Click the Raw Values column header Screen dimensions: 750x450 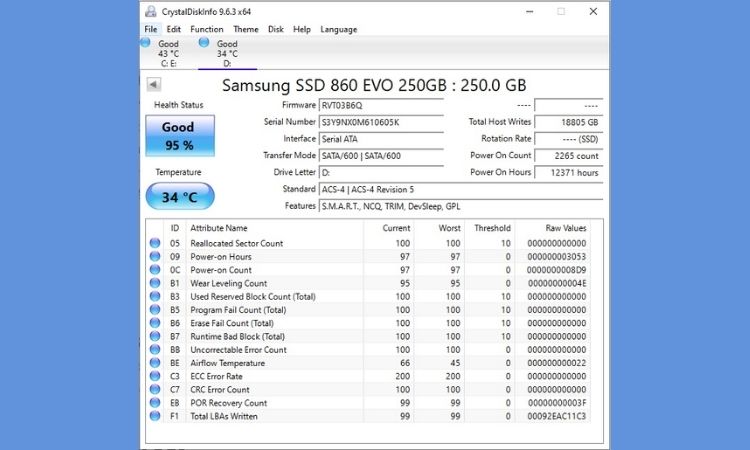point(566,228)
